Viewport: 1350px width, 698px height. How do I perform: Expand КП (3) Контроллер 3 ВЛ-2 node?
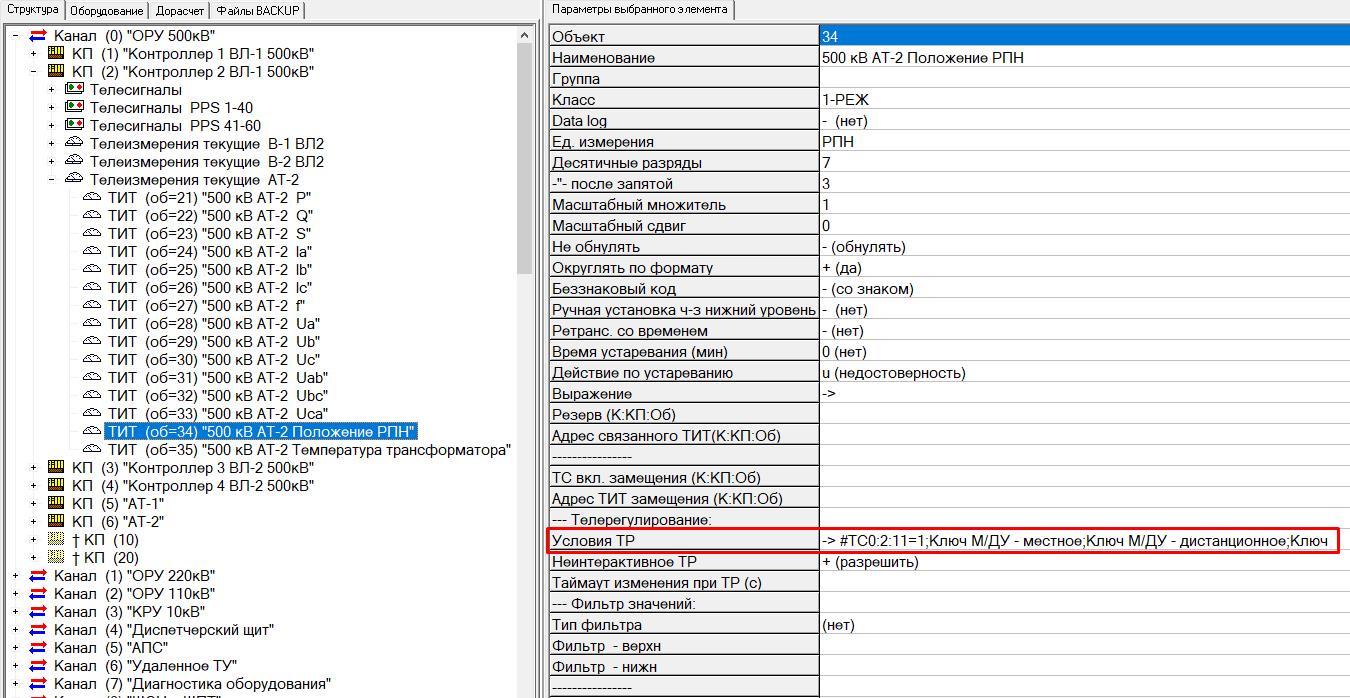click(x=33, y=468)
